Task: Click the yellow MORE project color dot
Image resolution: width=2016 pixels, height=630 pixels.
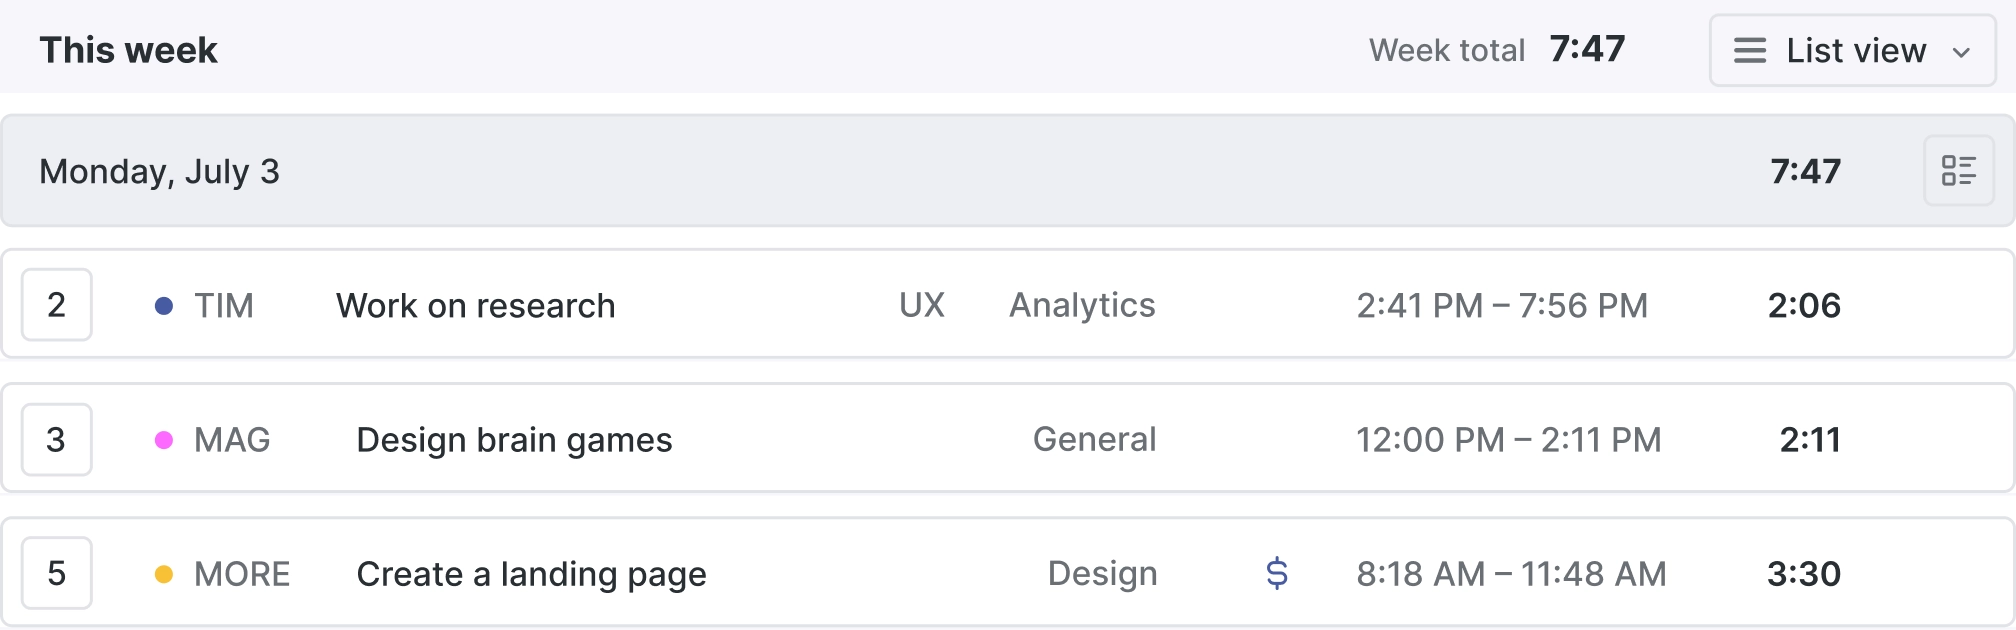Action: tap(164, 574)
